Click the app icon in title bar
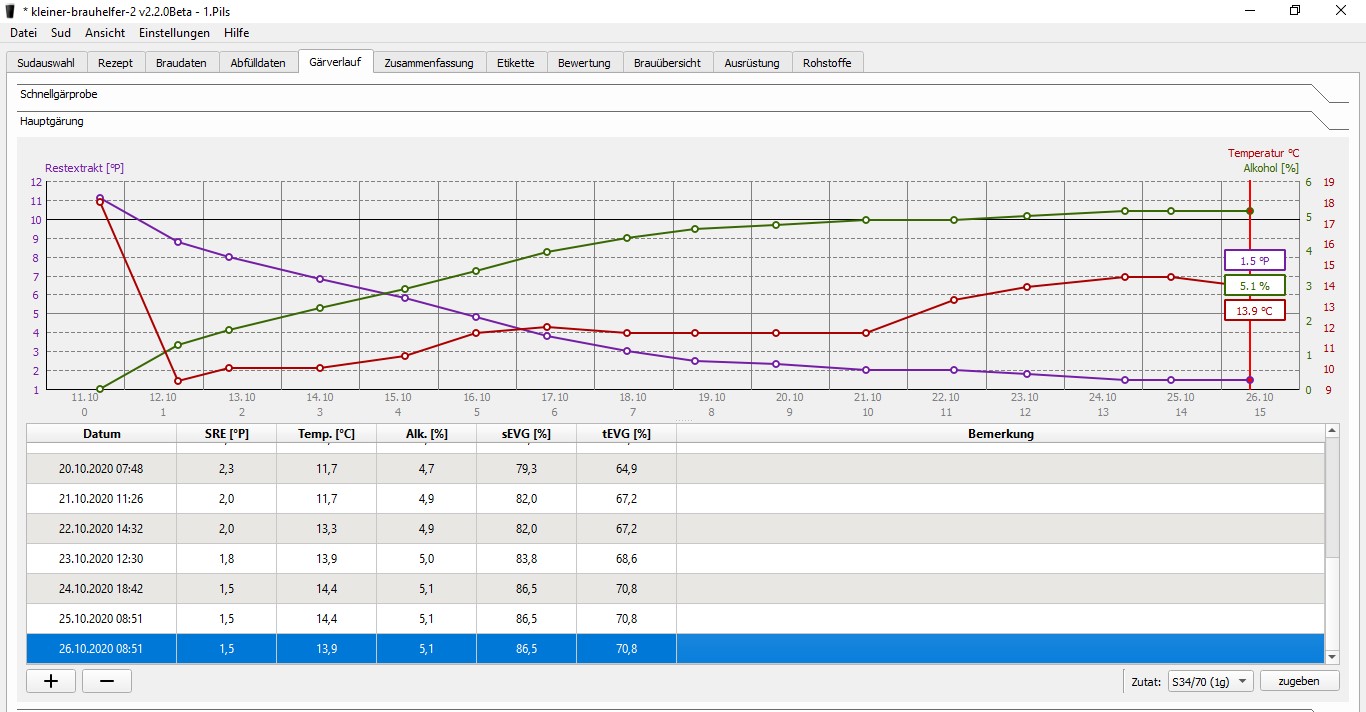1366x712 pixels. coord(11,10)
